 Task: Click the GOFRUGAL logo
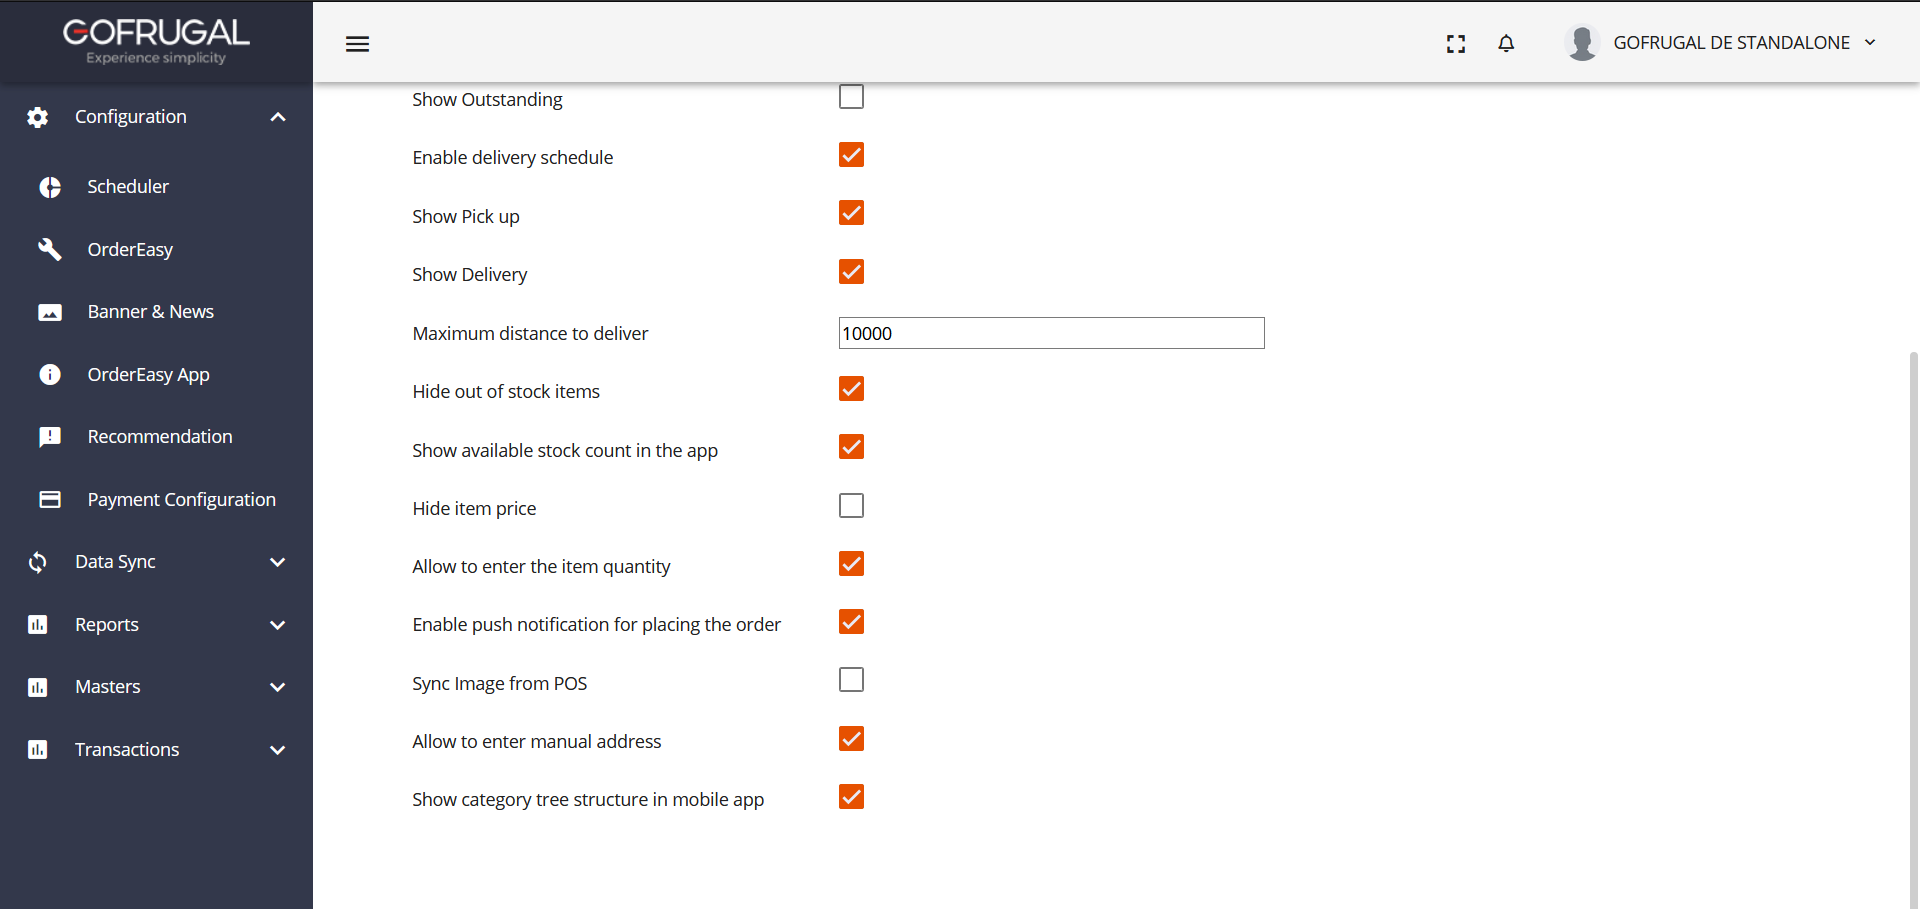click(x=156, y=40)
